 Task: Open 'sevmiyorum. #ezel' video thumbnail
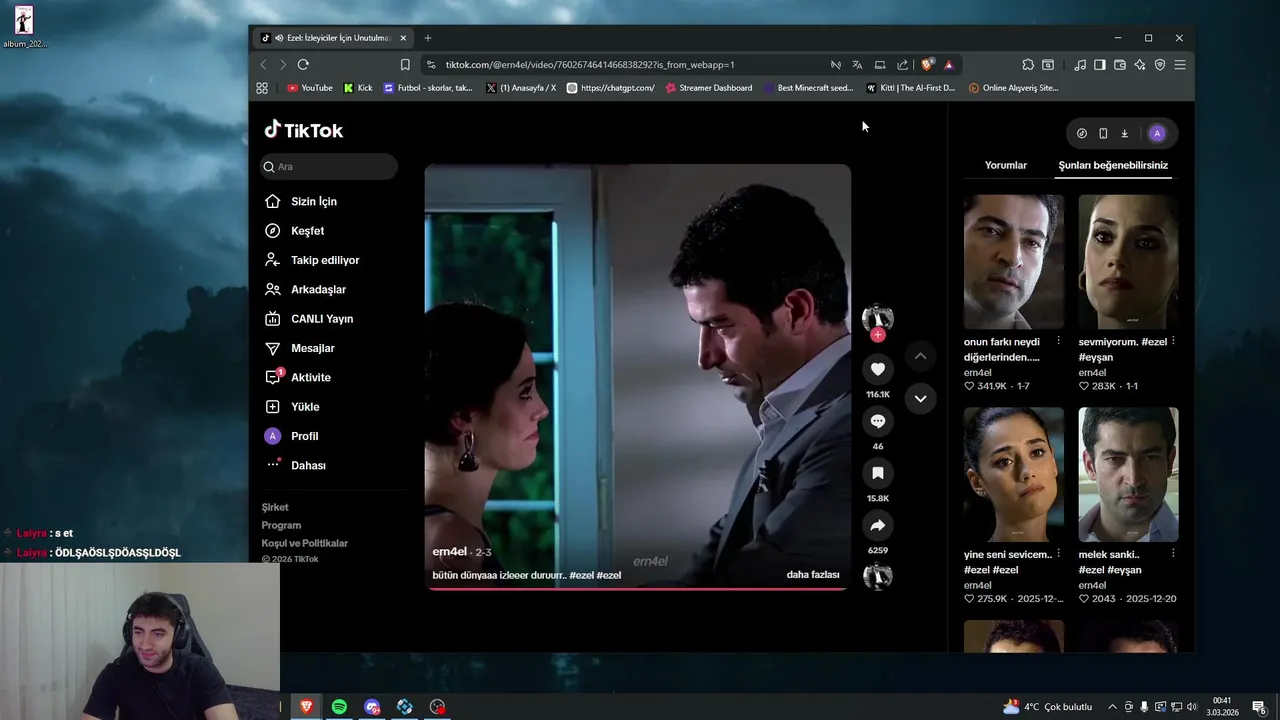(1128, 261)
